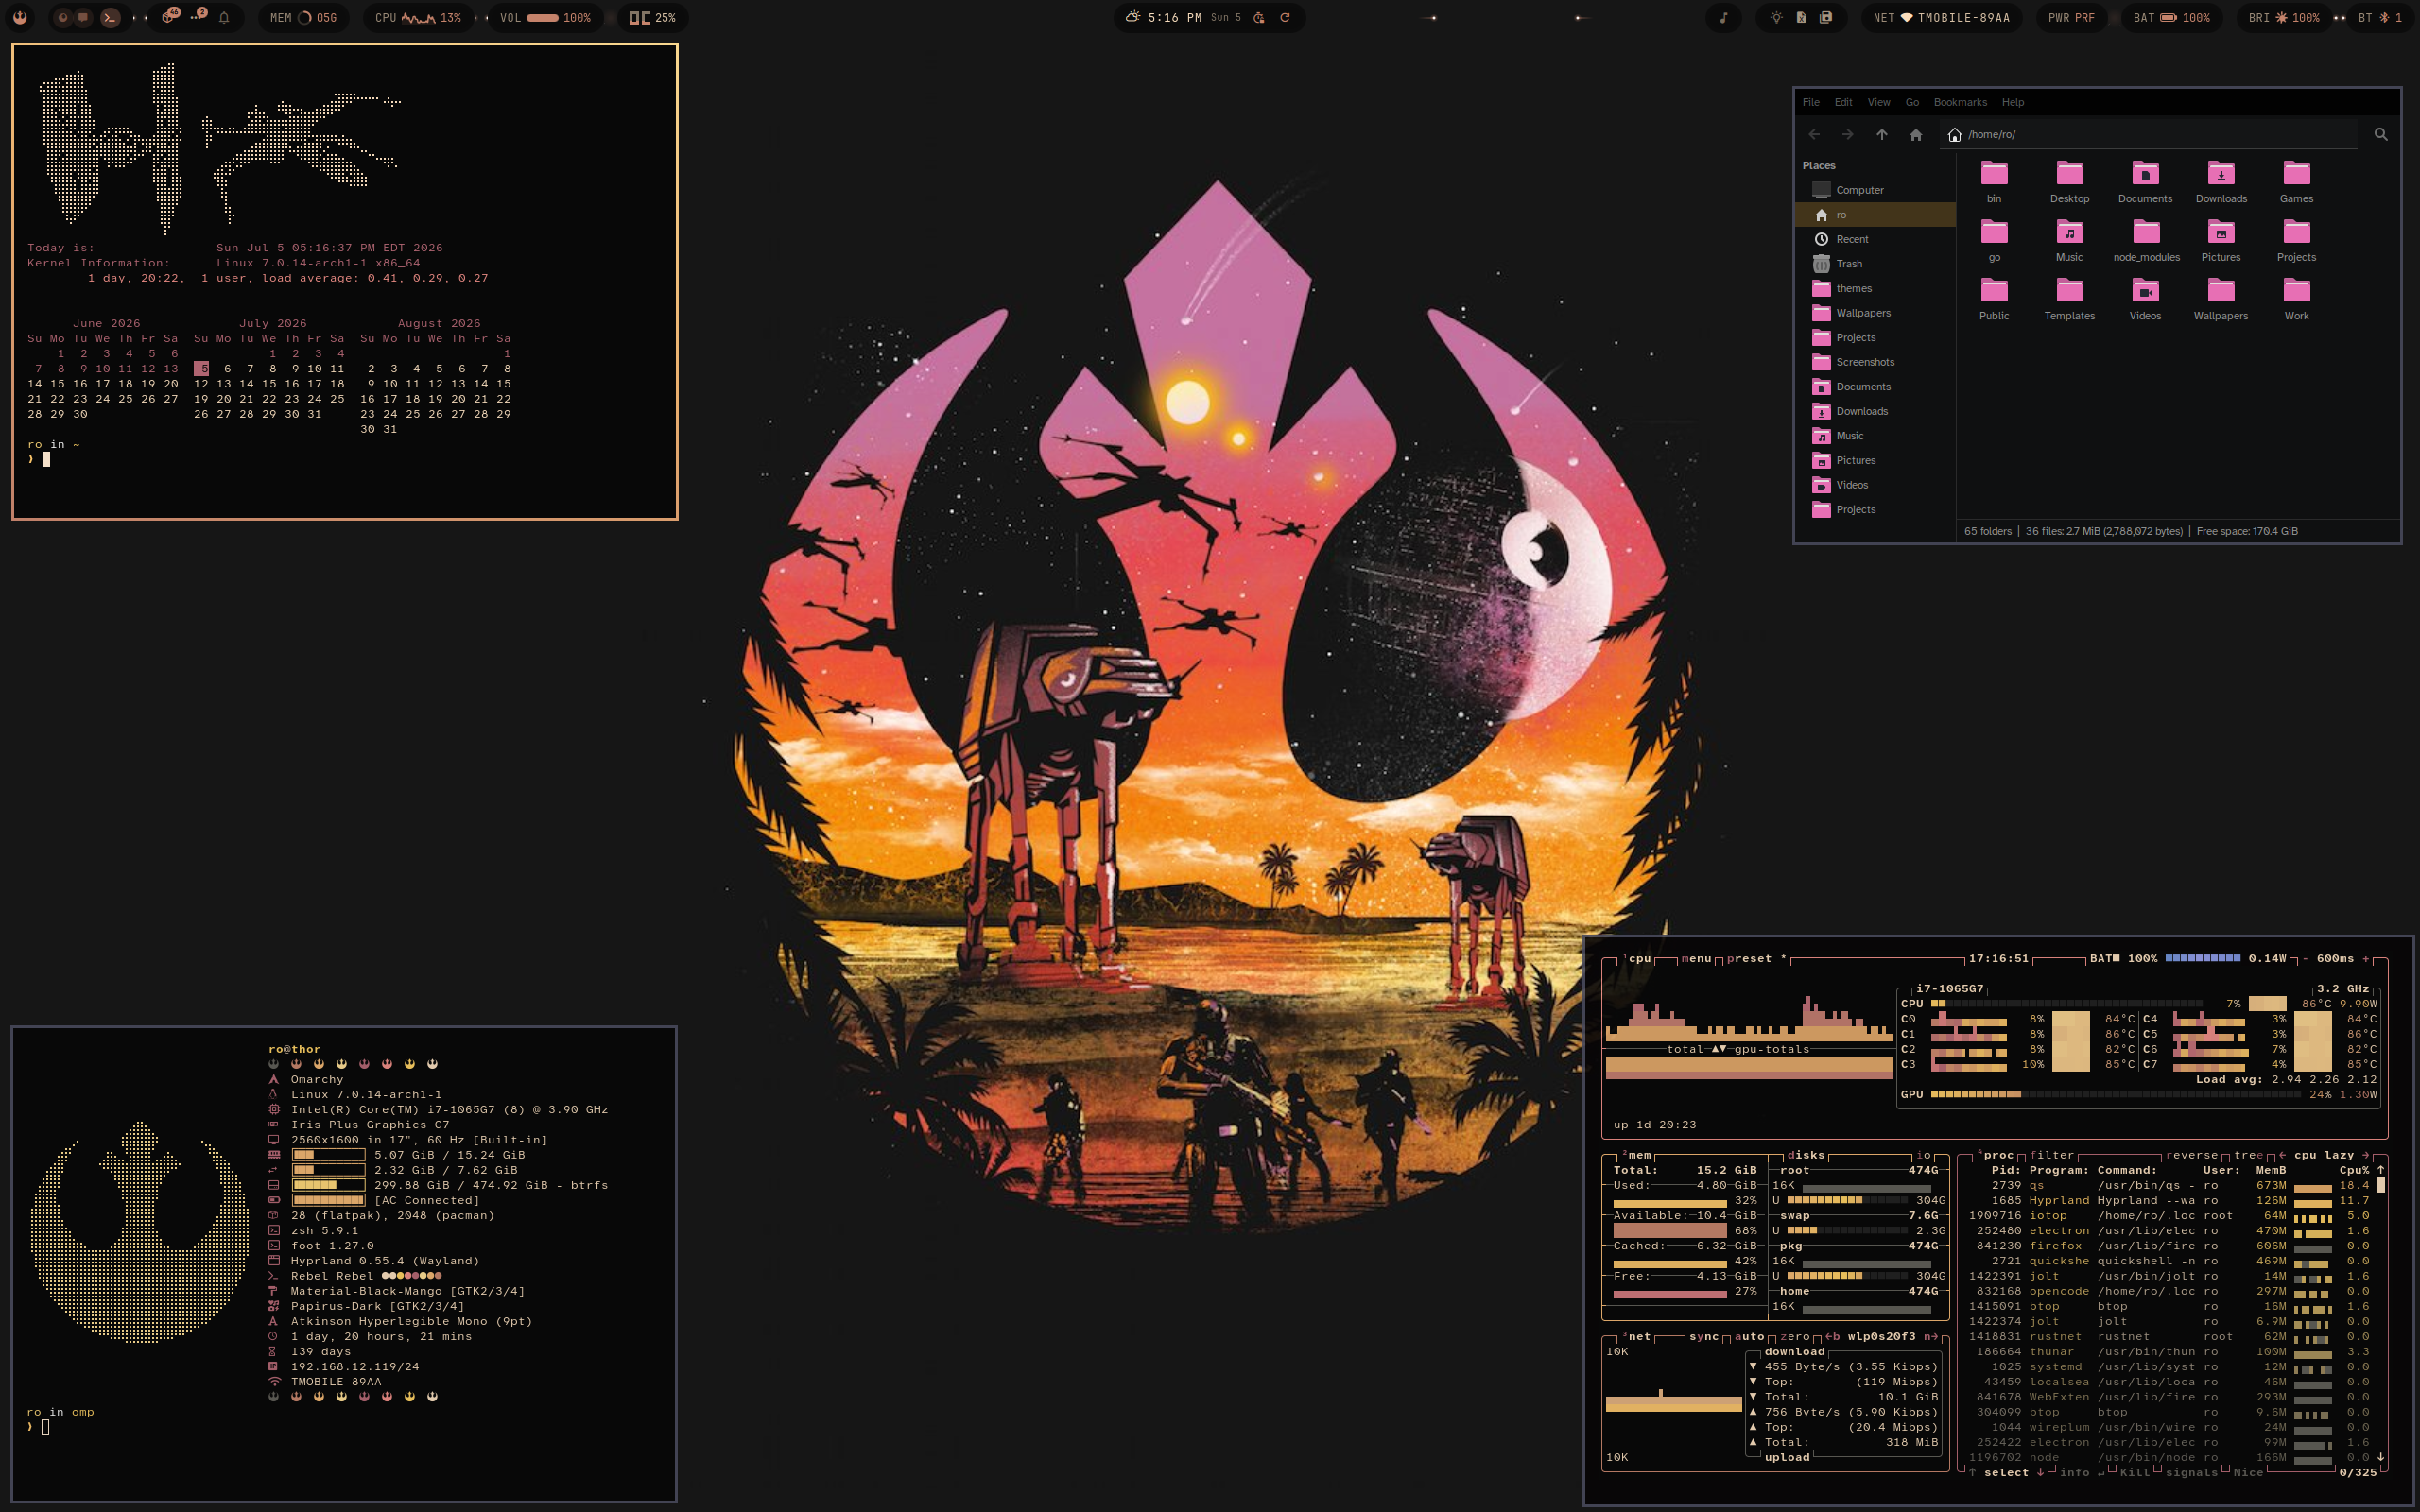Viewport: 2420px width, 1512px height.
Task: Toggle PWR PRF power profile in top bar
Action: click(2071, 18)
